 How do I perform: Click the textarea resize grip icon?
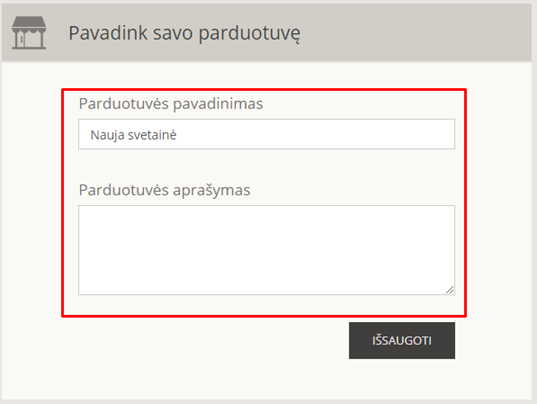pyautogui.click(x=450, y=290)
